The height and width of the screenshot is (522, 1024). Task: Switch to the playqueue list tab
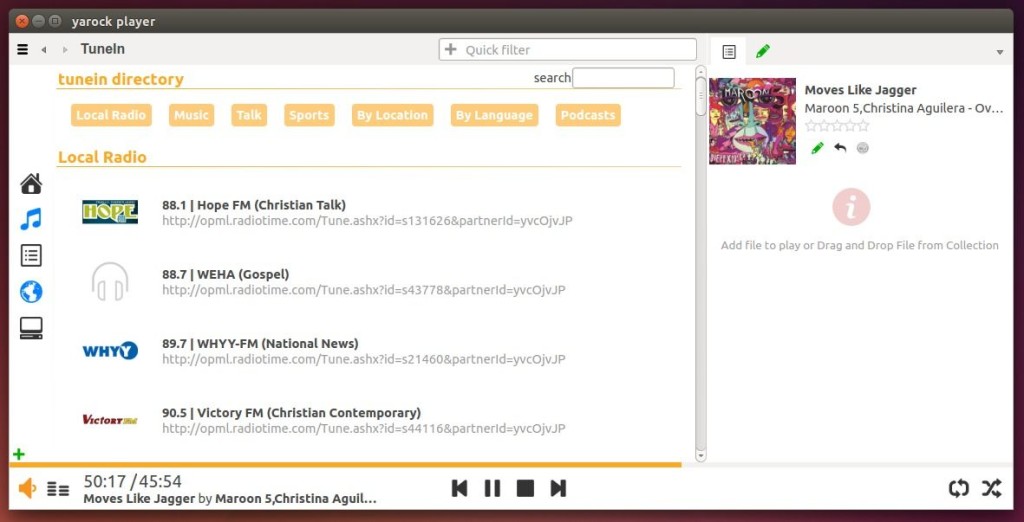pos(729,51)
